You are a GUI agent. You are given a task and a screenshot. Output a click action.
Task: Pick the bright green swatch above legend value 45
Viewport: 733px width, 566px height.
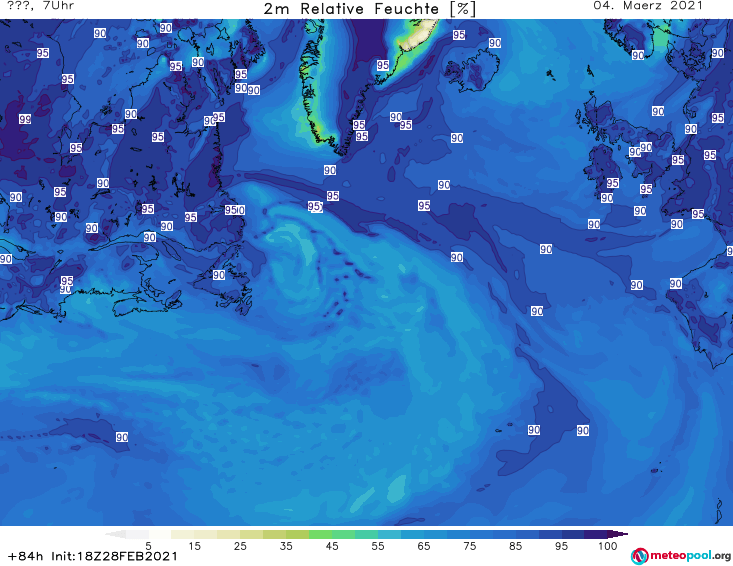320,534
